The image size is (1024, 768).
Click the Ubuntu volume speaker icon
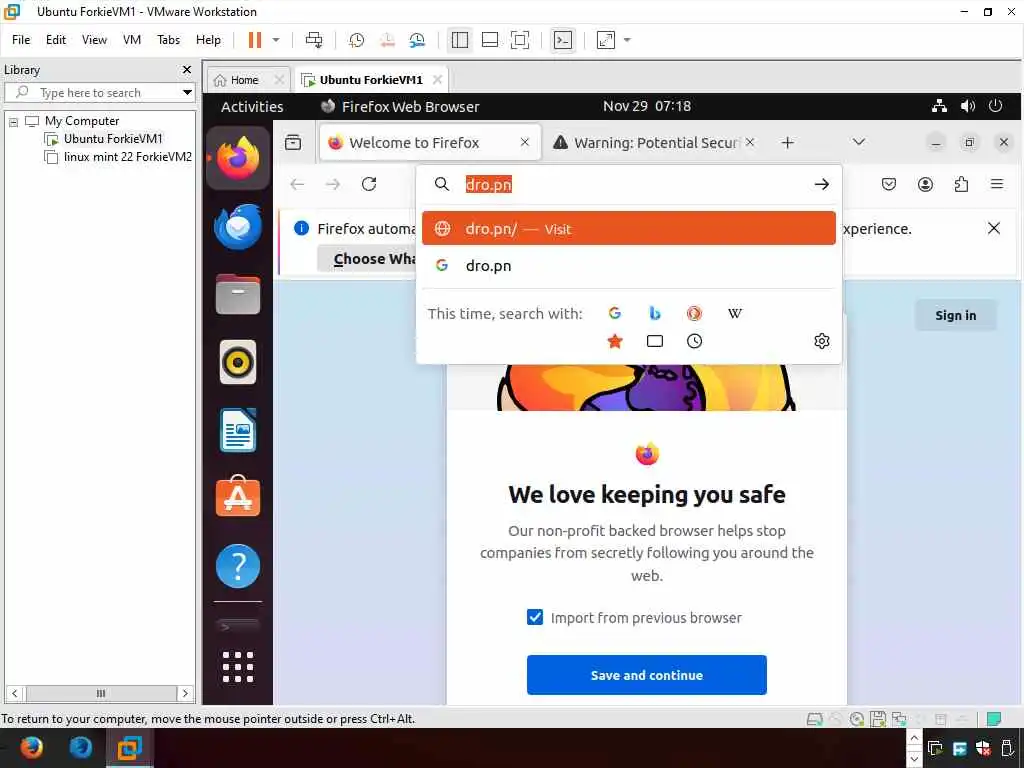tap(968, 106)
